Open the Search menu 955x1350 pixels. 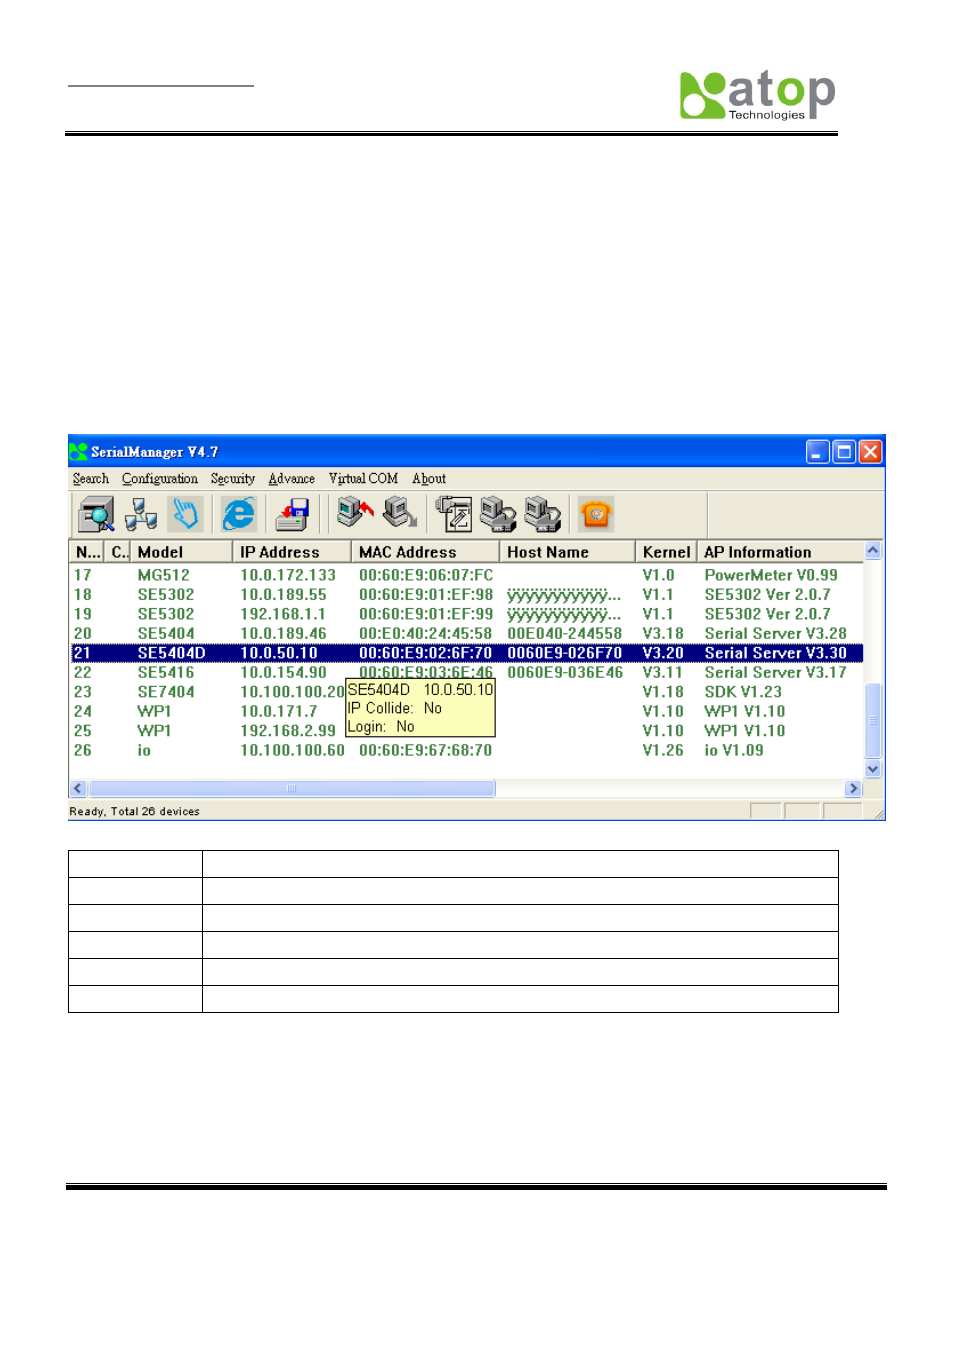pos(91,479)
